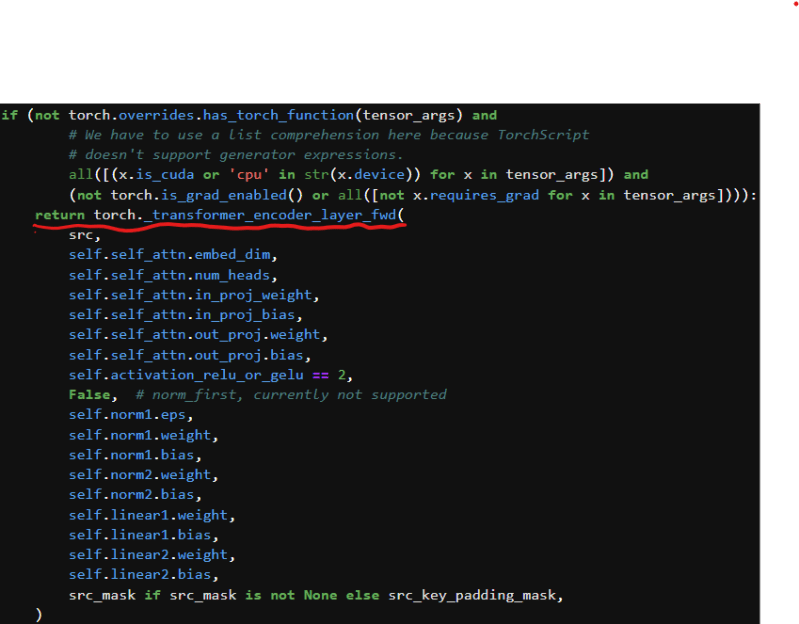Click the self.norm2.weight line
The image size is (799, 624).
(143, 475)
